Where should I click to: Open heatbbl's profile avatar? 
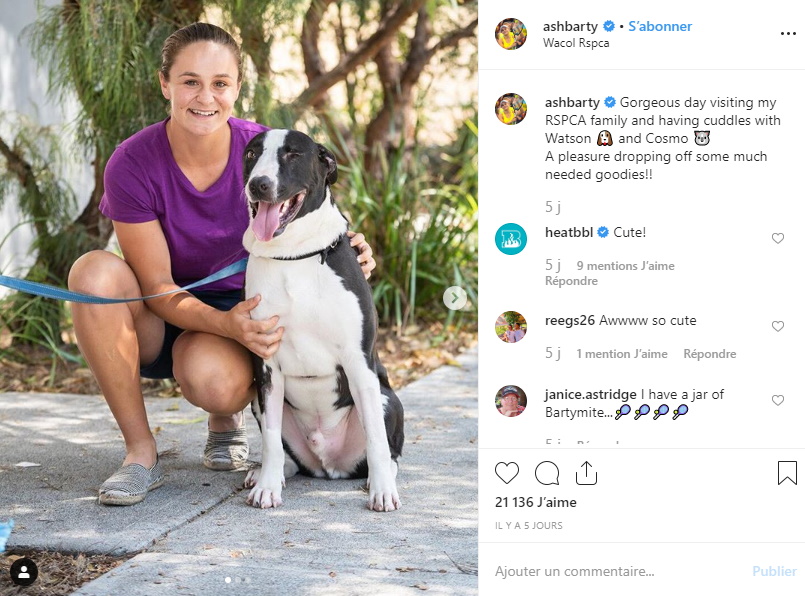pos(511,239)
